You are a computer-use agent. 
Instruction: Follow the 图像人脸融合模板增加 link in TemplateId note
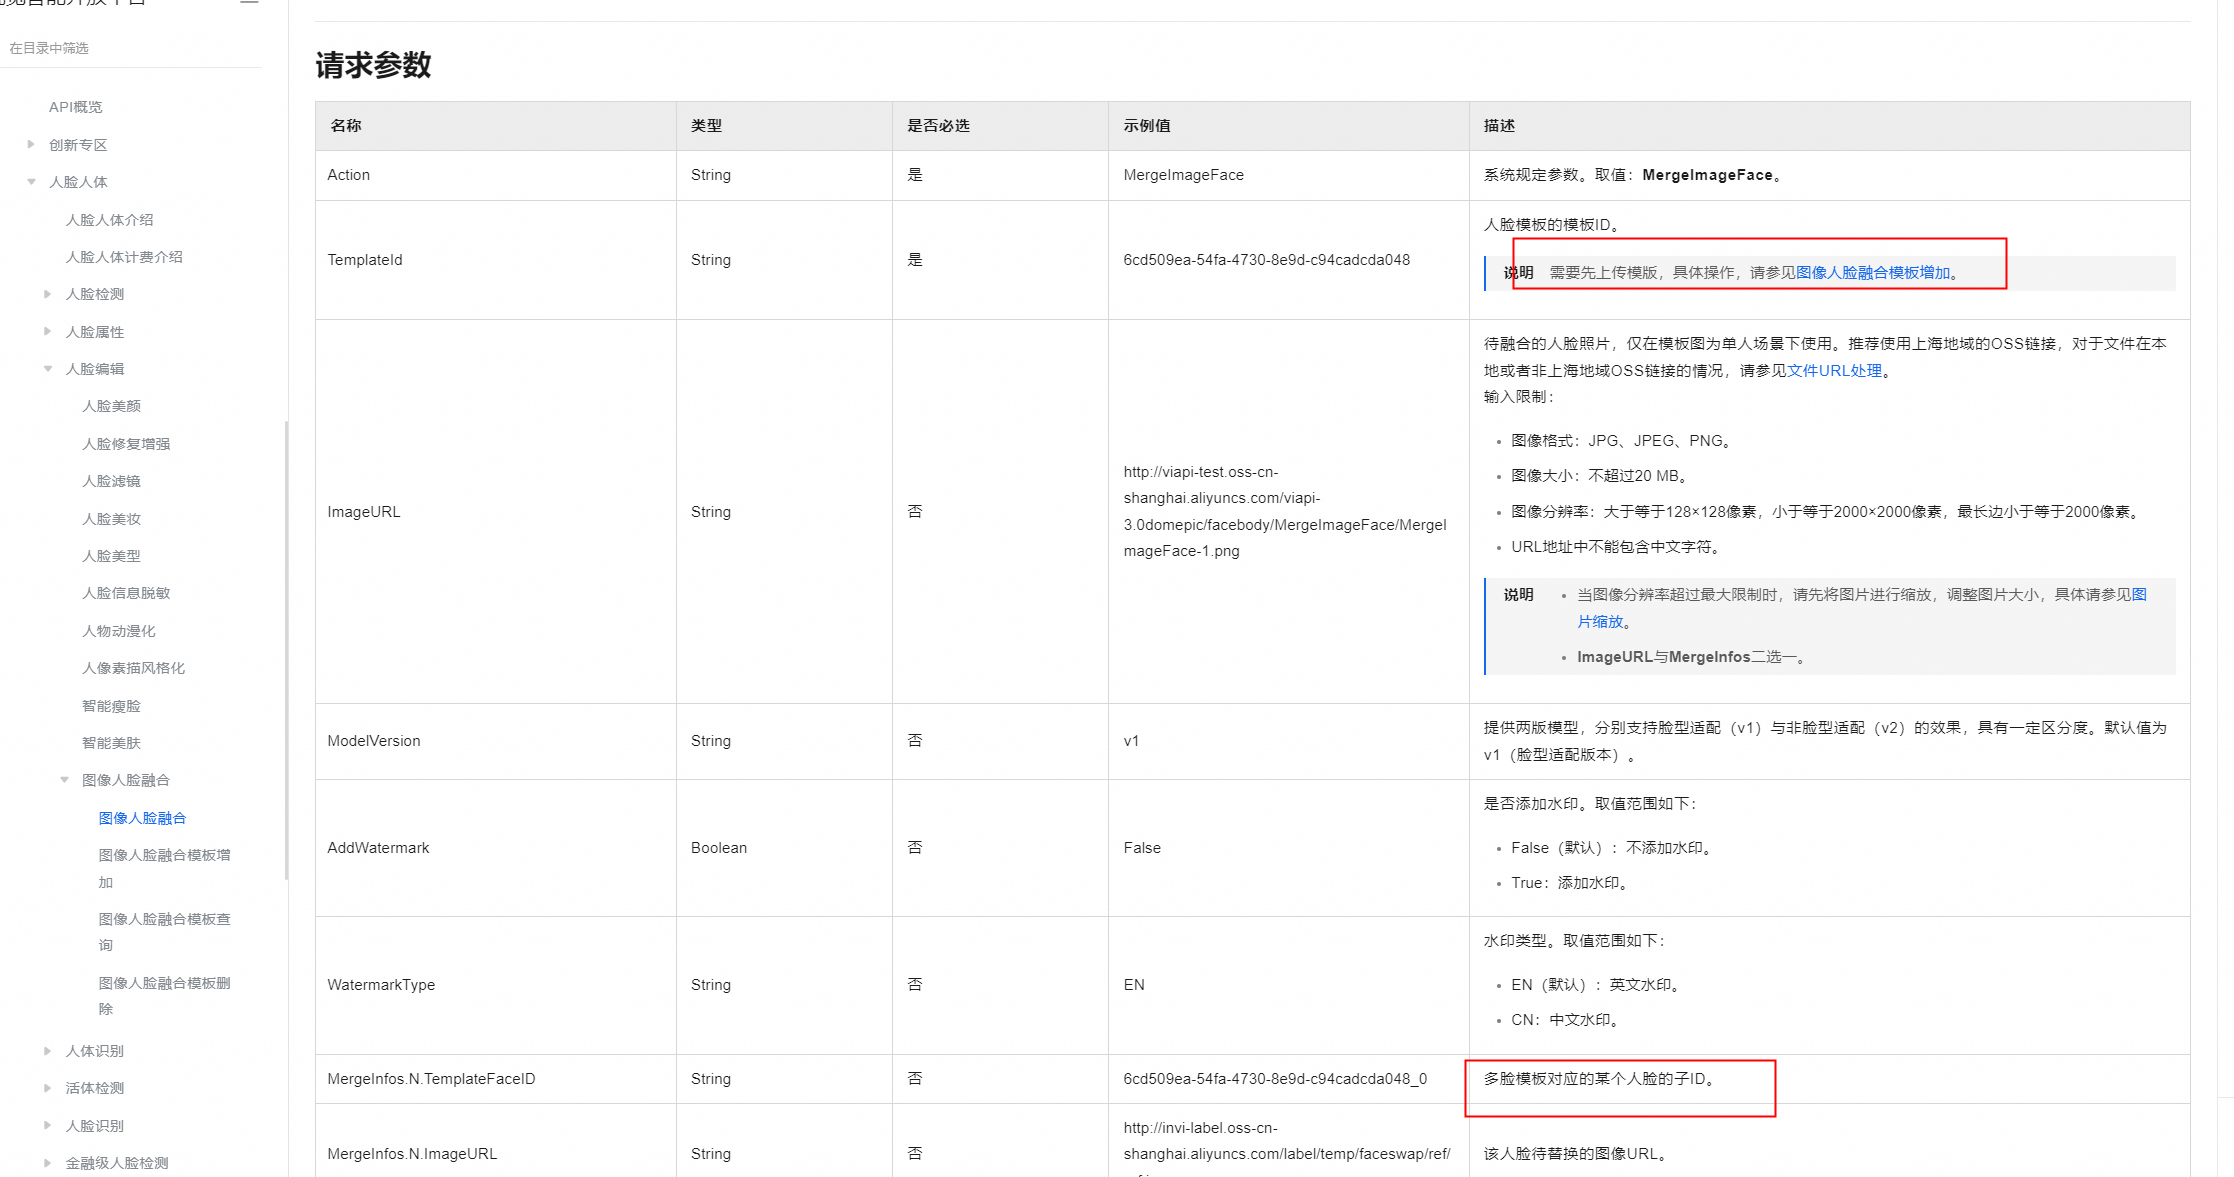coord(1873,273)
